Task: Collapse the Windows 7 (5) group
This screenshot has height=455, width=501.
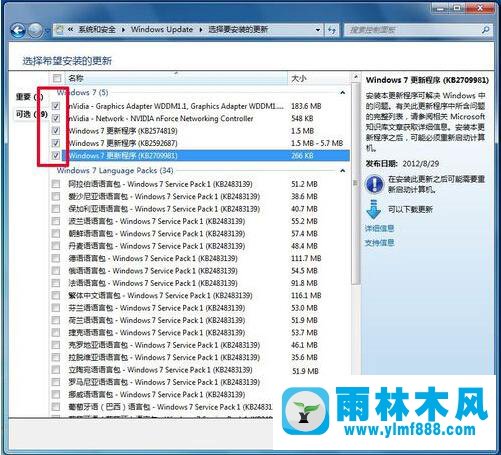Action: coord(342,93)
